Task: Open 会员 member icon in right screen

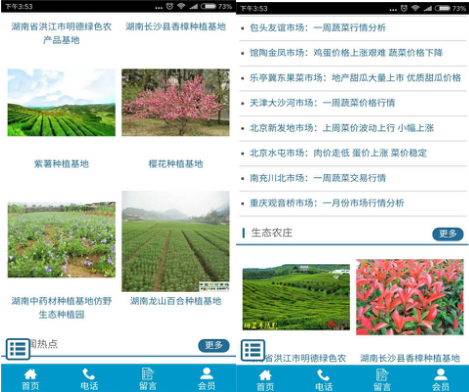Action: (441, 380)
